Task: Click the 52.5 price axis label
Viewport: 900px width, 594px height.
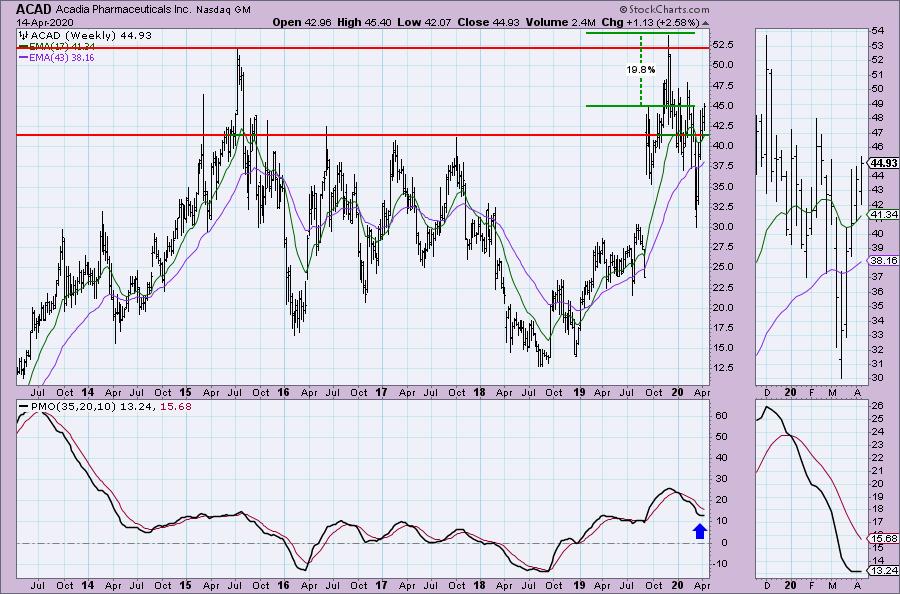Action: (725, 45)
